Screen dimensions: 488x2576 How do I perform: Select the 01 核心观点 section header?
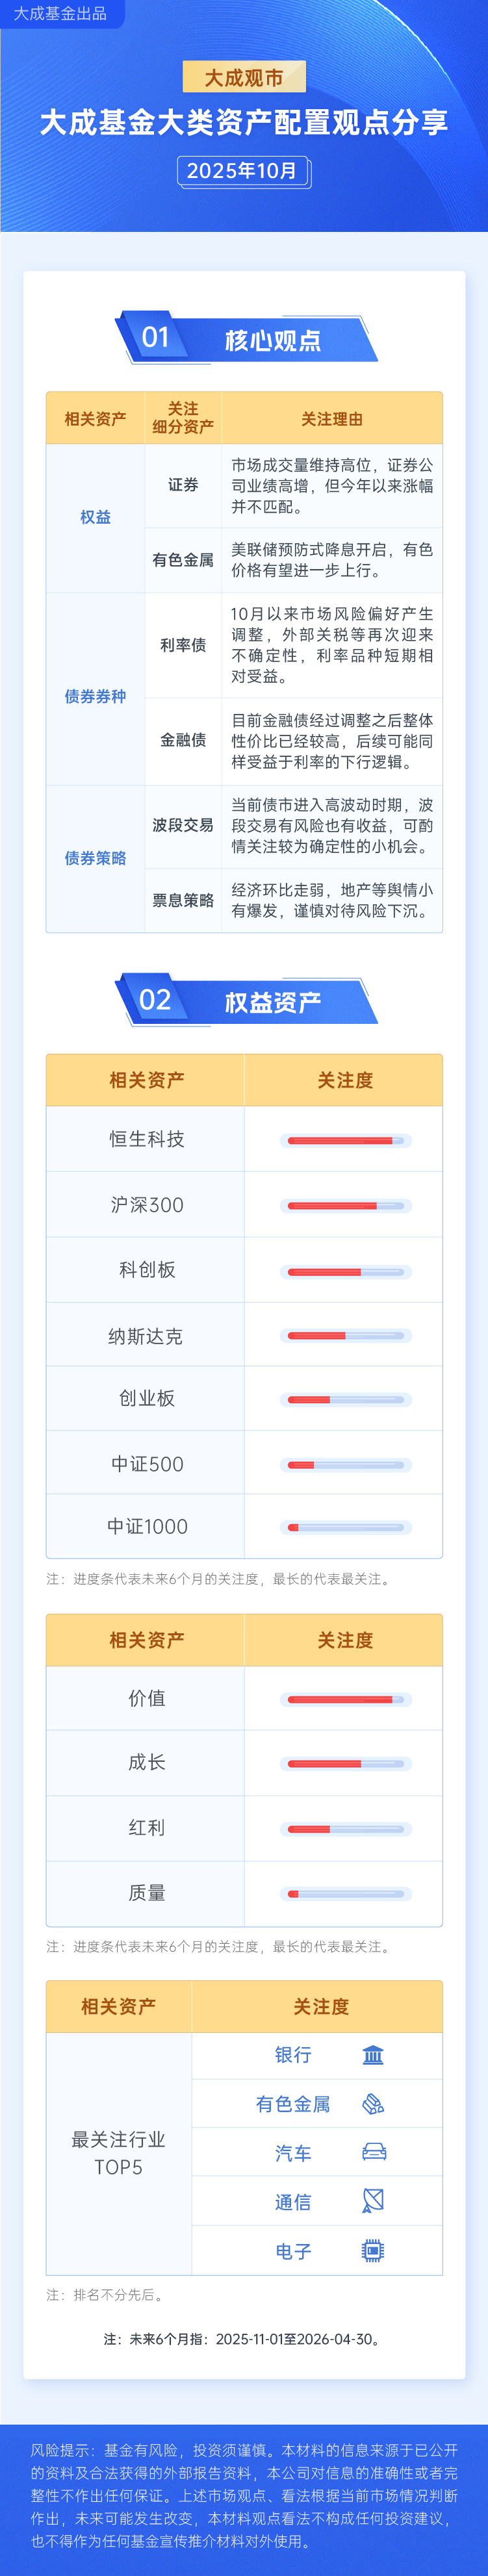click(x=246, y=339)
